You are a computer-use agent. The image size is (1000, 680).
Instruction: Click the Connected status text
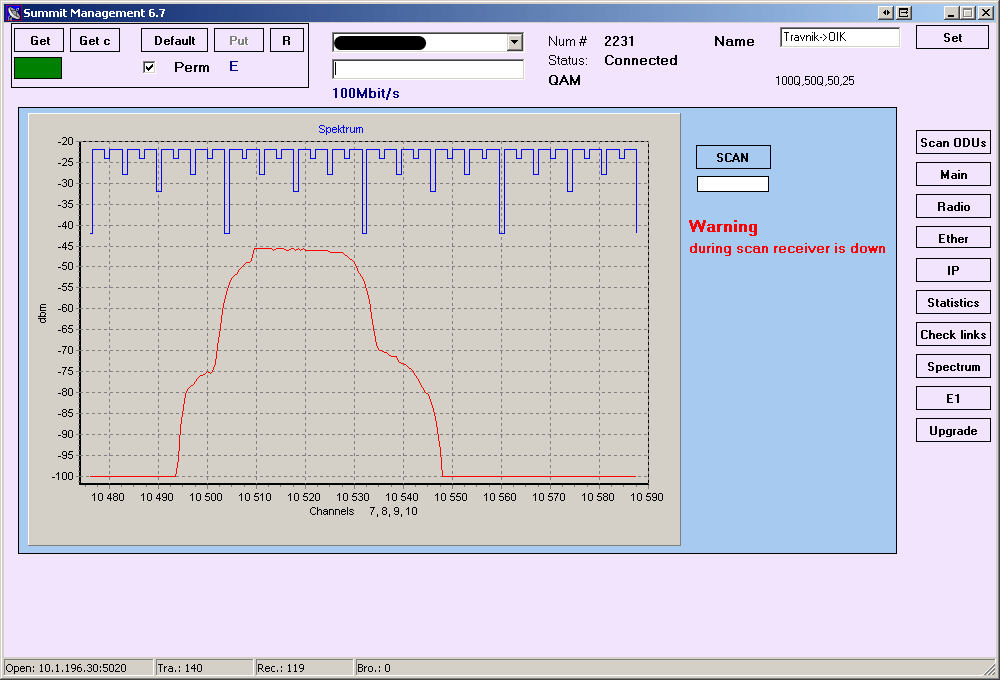pos(640,60)
